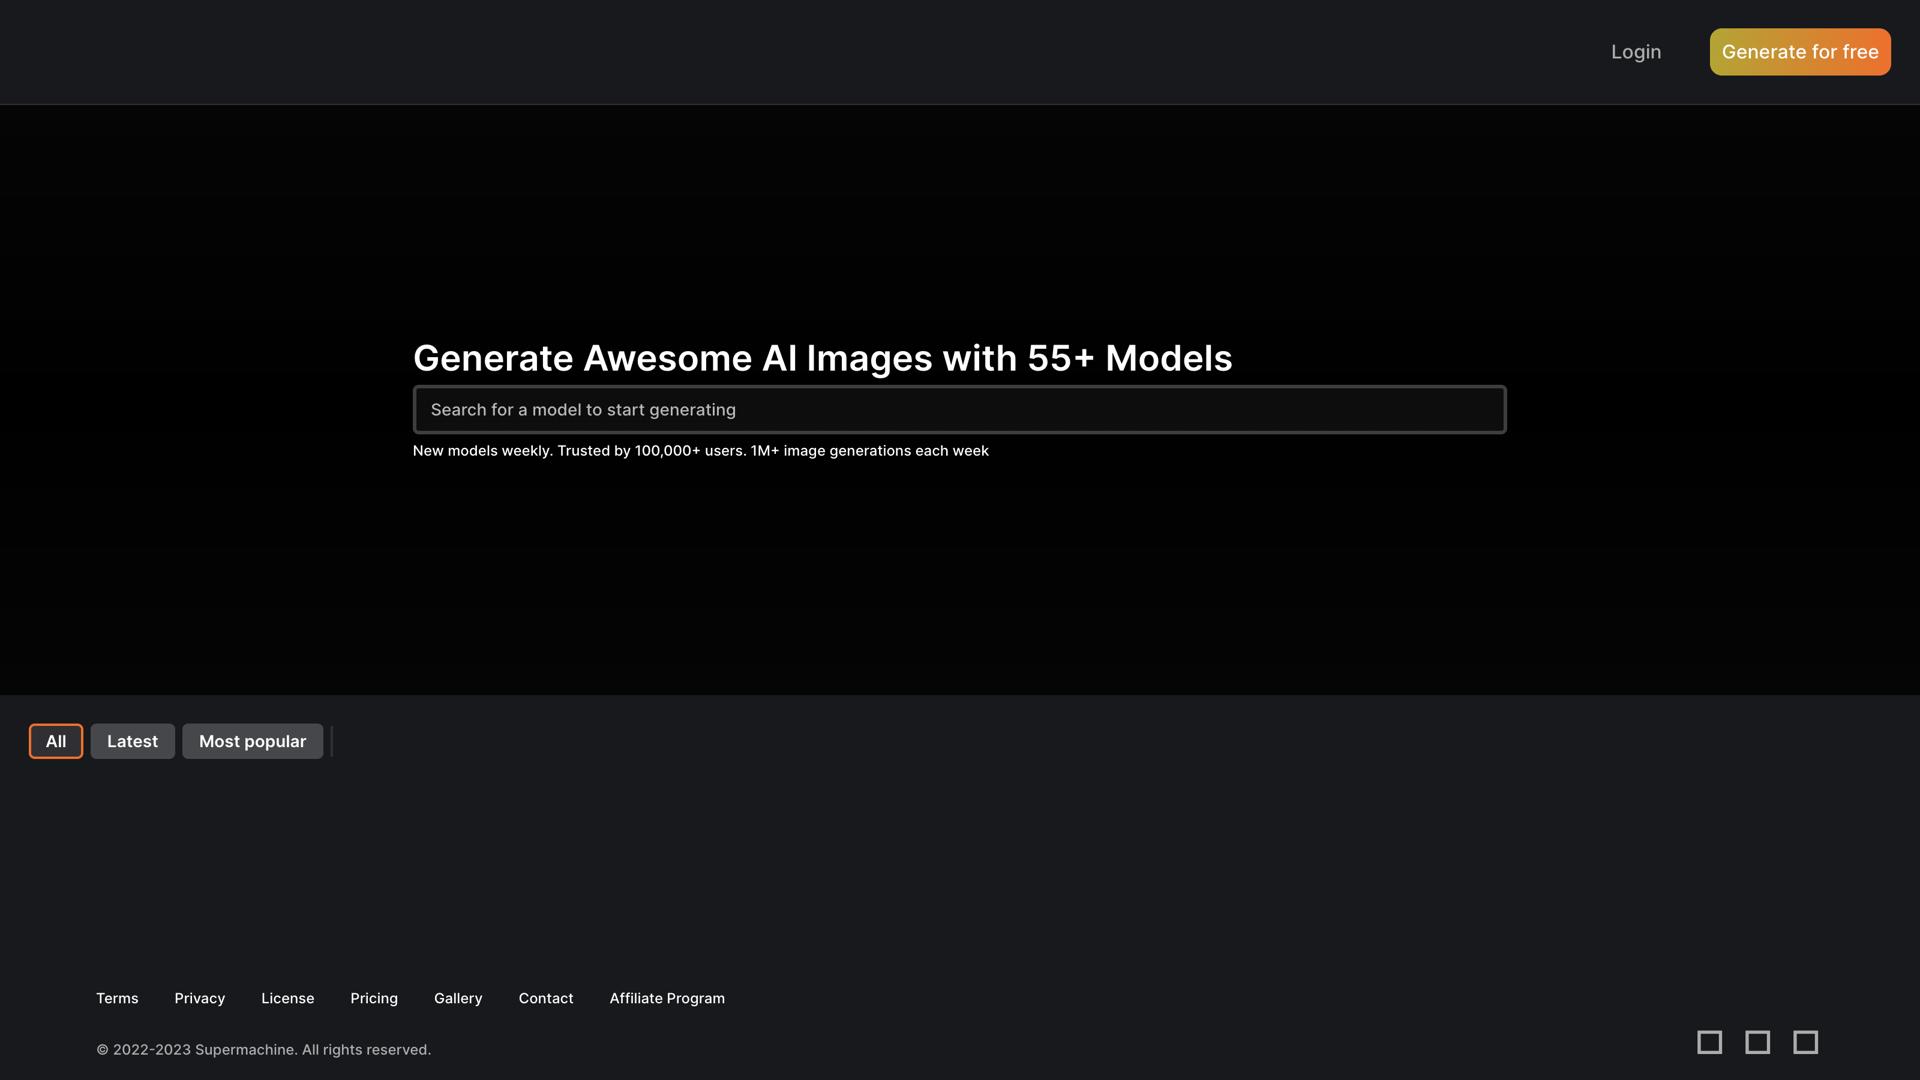The image size is (1920, 1080).
Task: Click the rightmost square footer icon
Action: click(x=1805, y=1042)
